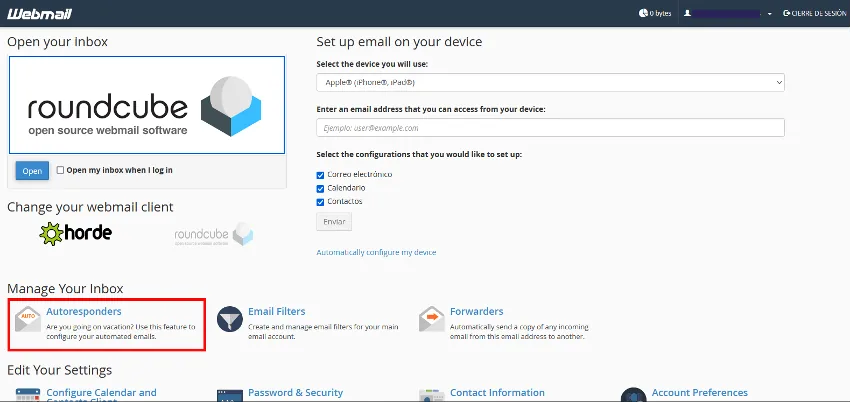Image resolution: width=852 pixels, height=402 pixels.
Task: Click the Webmail logo
Action: pyautogui.click(x=39, y=13)
